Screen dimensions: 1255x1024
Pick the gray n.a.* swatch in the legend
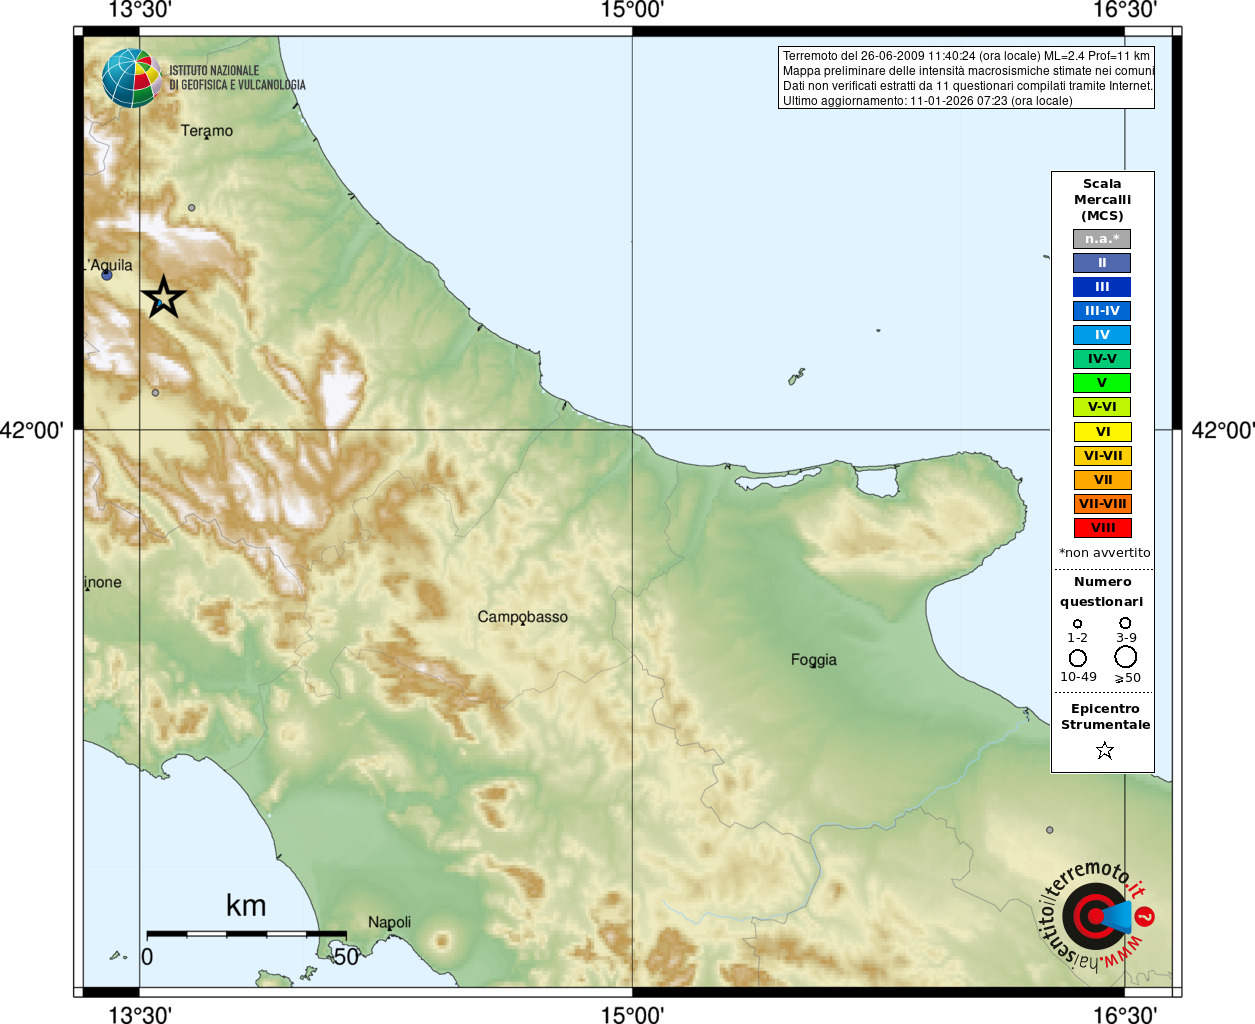(1102, 239)
